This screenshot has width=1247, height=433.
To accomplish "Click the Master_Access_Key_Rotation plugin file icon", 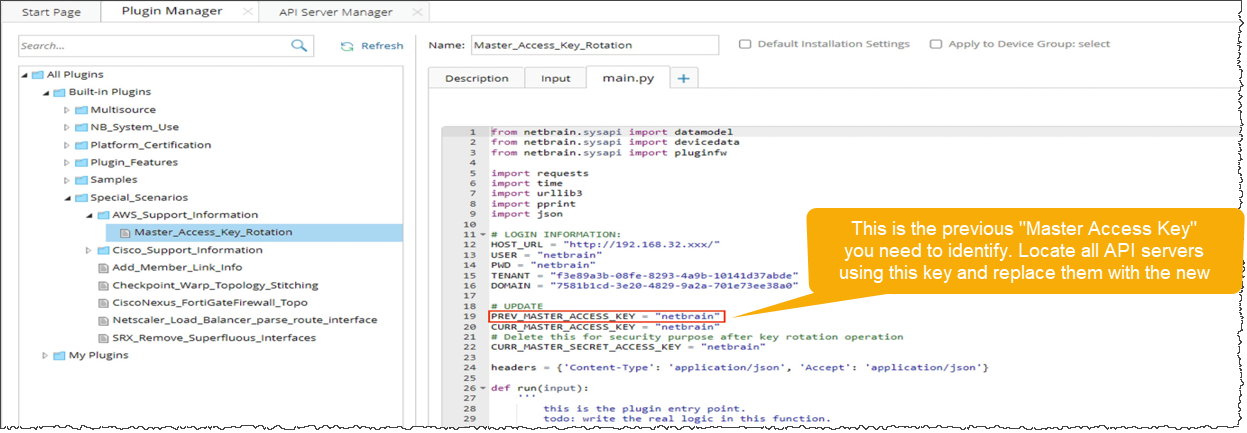I will point(125,232).
